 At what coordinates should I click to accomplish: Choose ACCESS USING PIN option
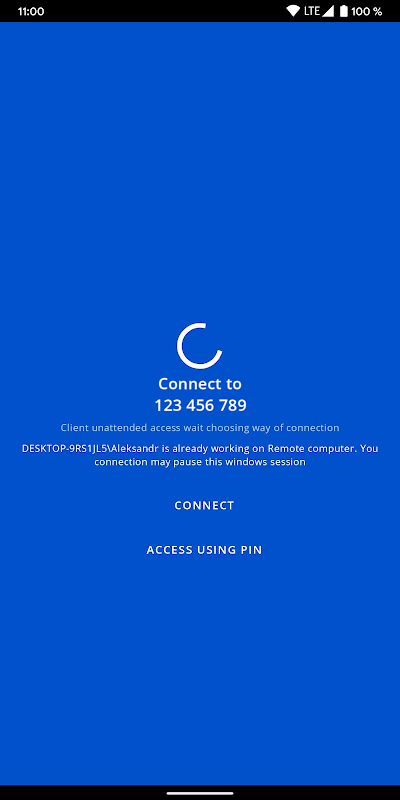[x=204, y=549]
